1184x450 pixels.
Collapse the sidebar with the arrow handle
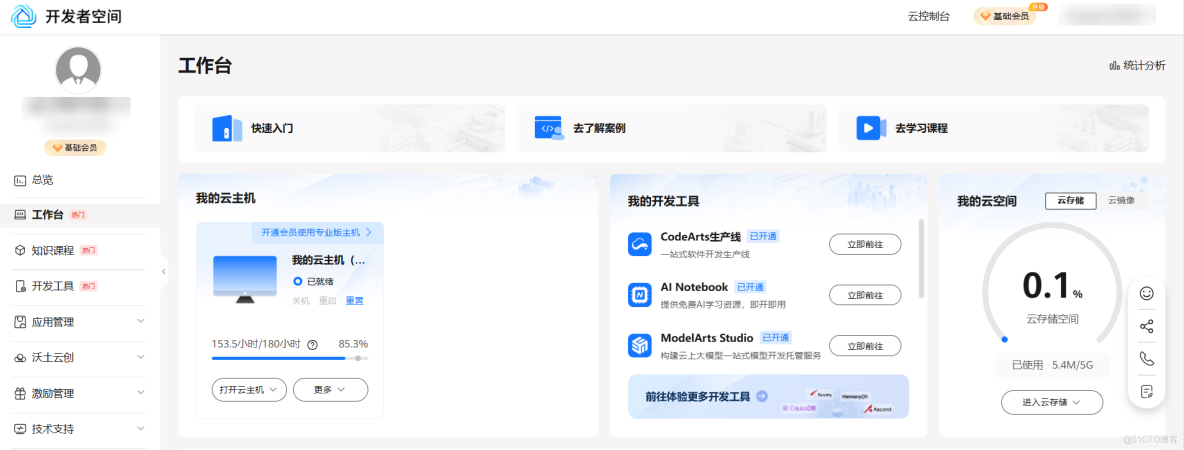[163, 272]
